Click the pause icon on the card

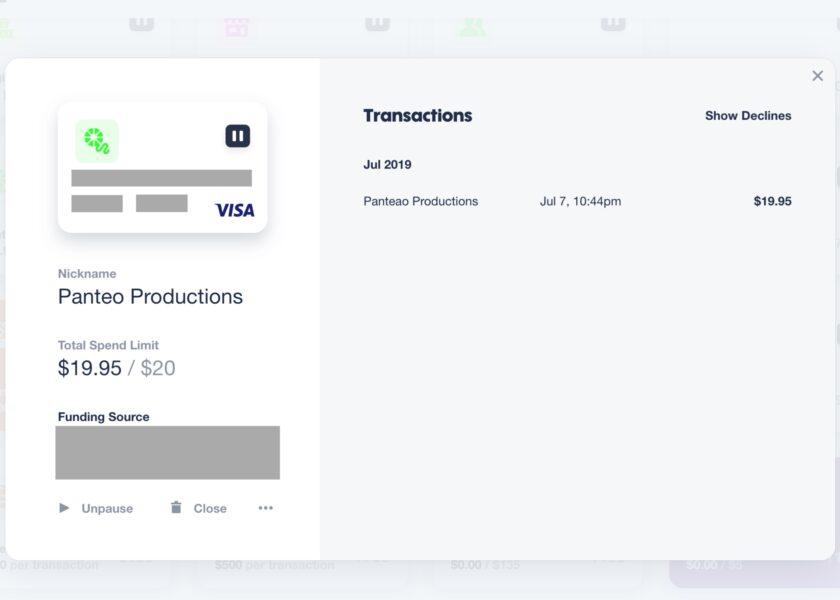pos(238,136)
